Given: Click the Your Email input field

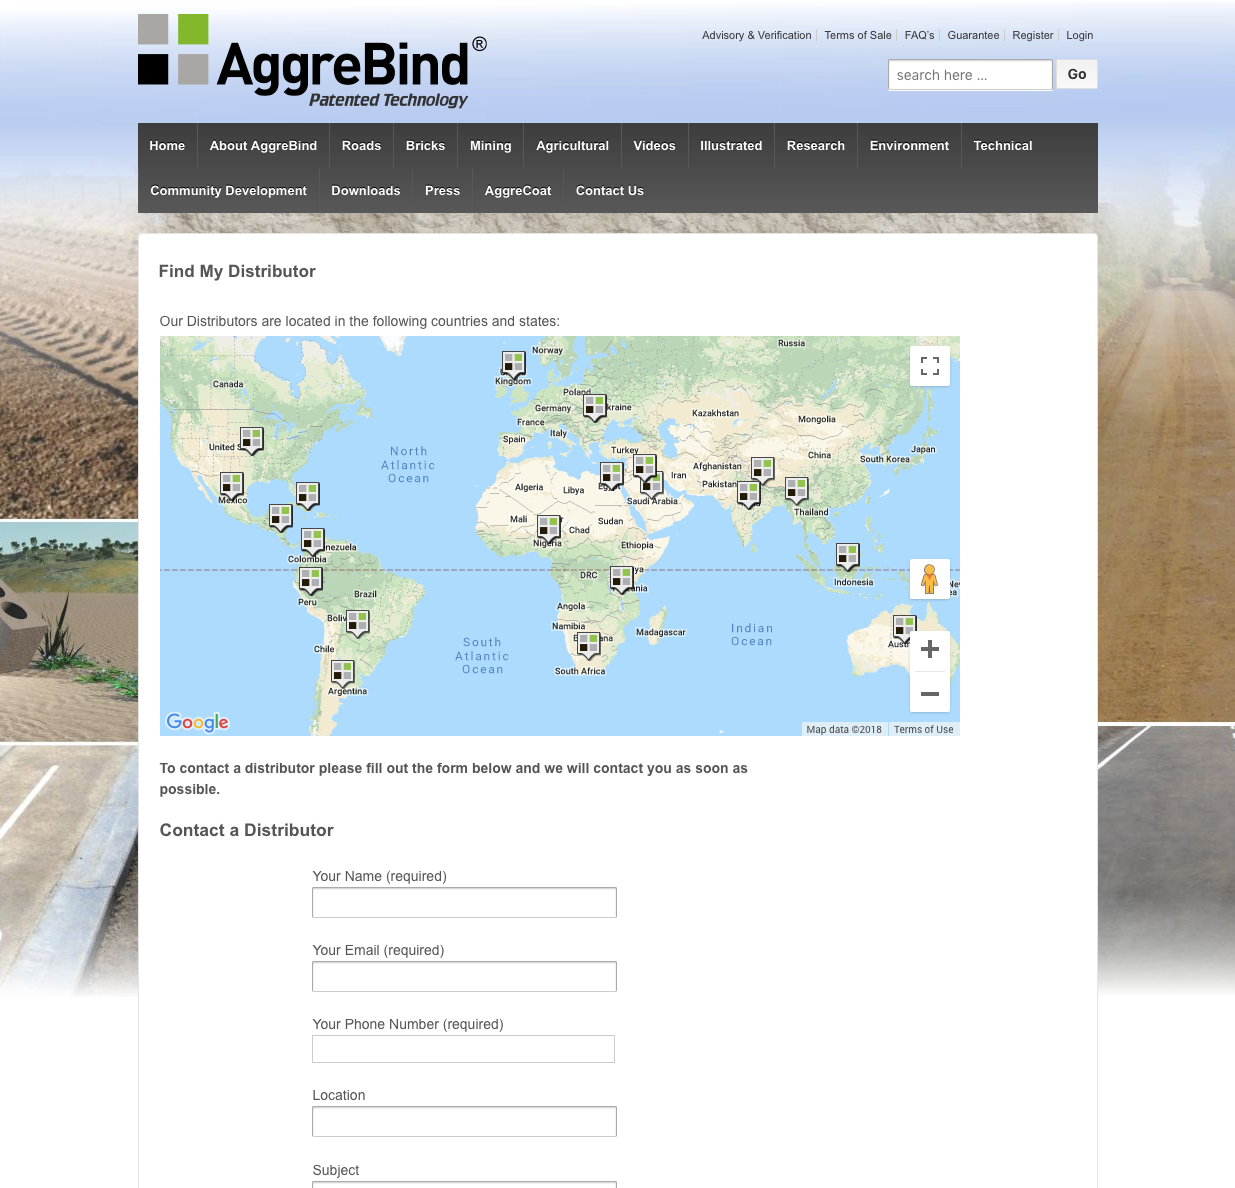Looking at the screenshot, I should coord(464,977).
